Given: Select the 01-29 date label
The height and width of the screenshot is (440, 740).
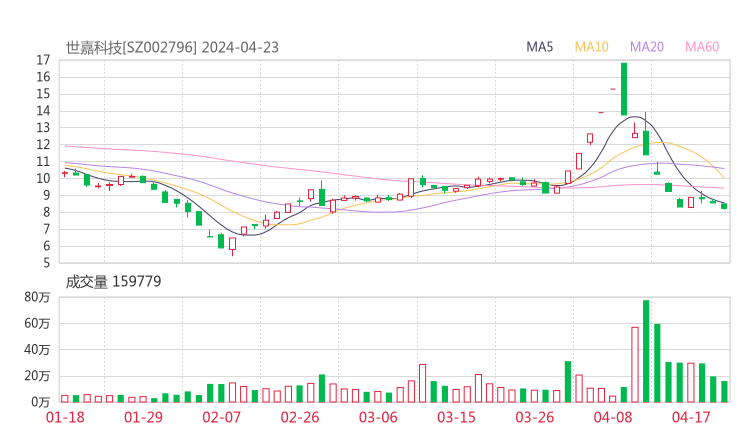Looking at the screenshot, I should [x=143, y=417].
